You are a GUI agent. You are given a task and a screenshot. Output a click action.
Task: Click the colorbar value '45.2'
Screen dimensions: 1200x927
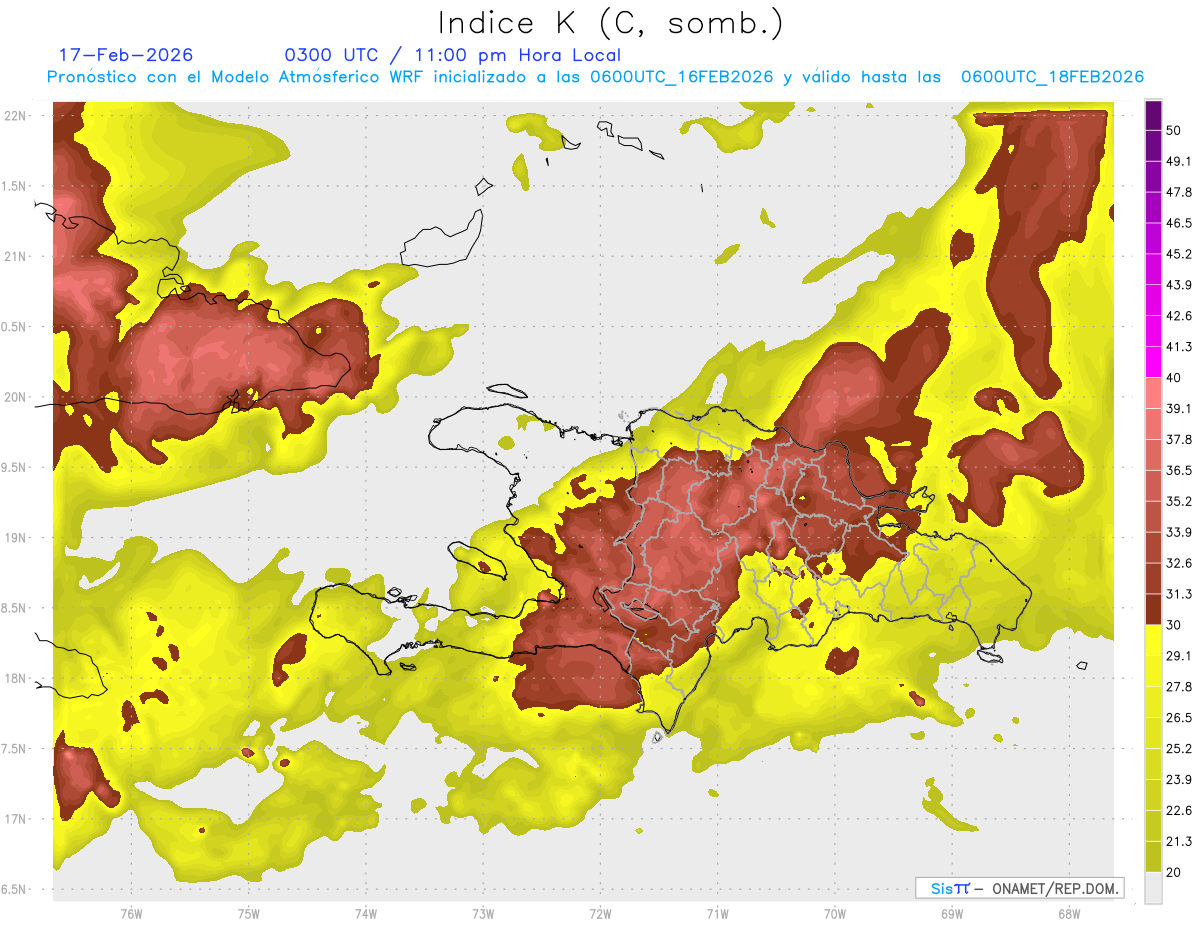[1179, 254]
